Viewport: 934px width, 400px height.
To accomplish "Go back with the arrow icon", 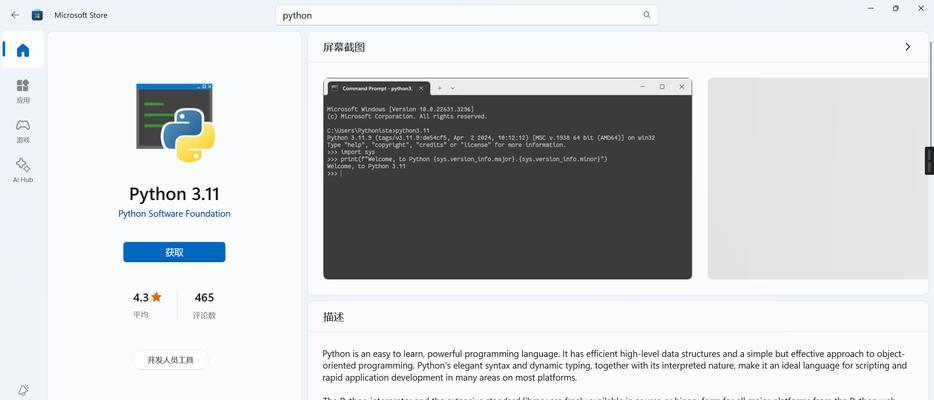I will click(15, 15).
